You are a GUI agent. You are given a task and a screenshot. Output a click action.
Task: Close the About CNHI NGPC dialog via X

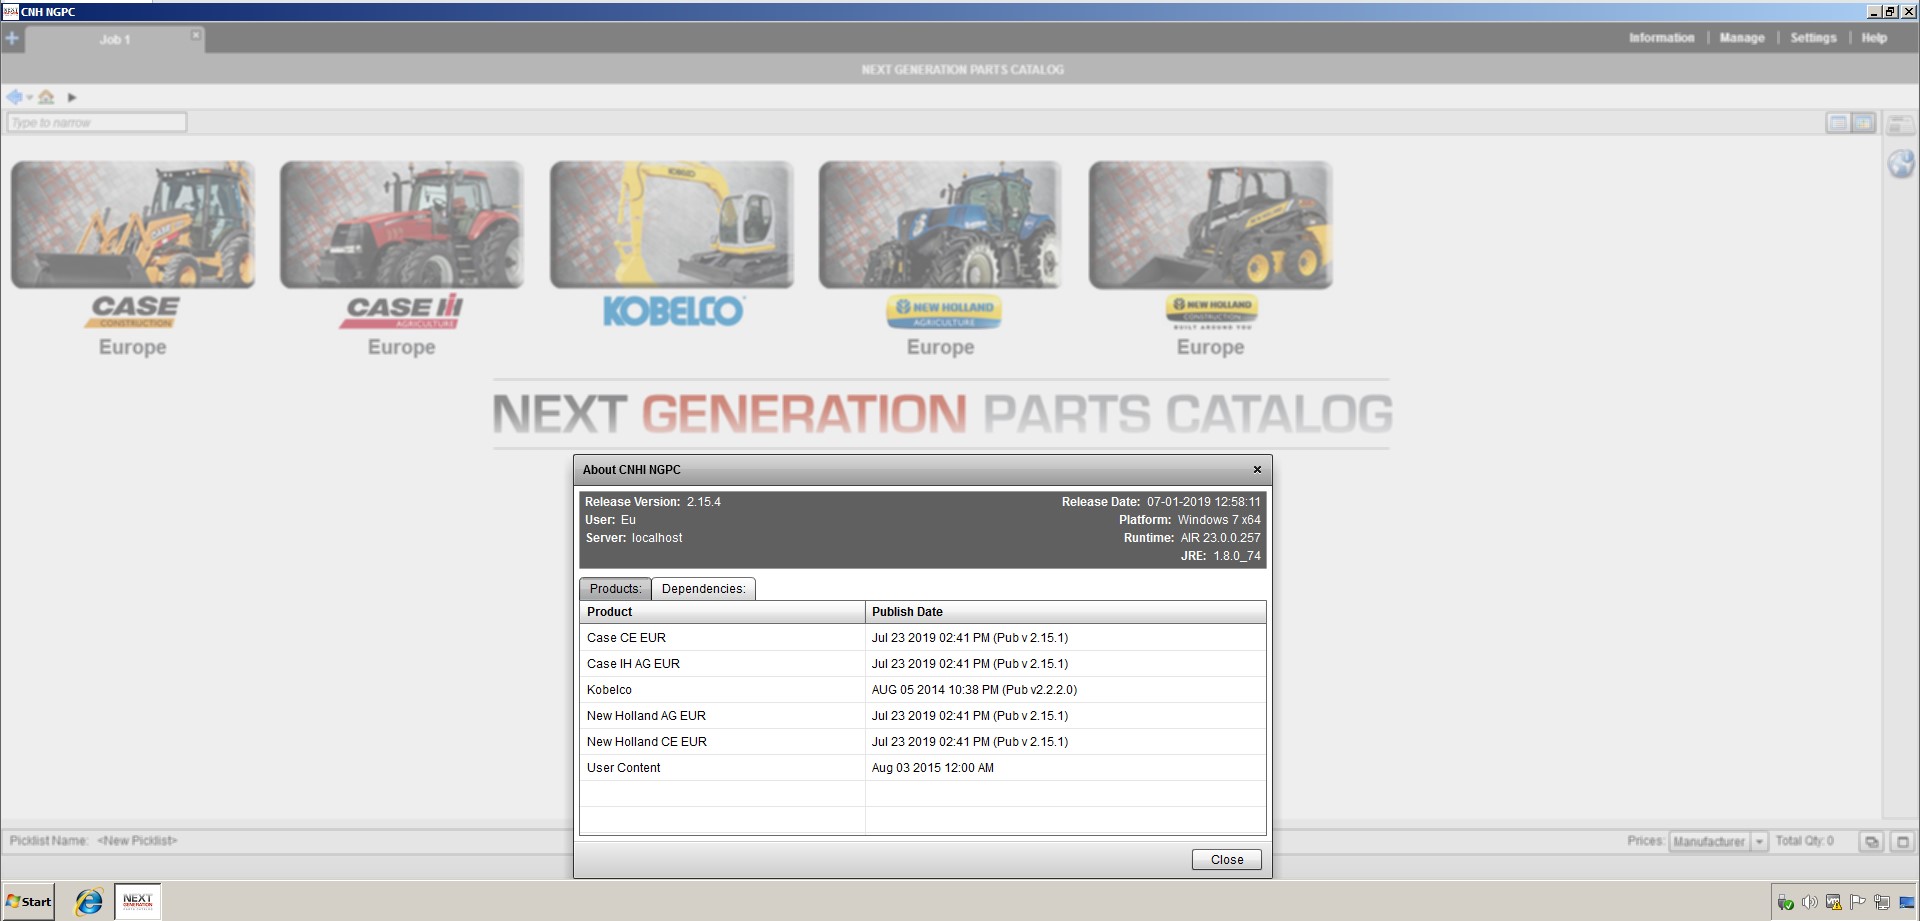[x=1257, y=469]
